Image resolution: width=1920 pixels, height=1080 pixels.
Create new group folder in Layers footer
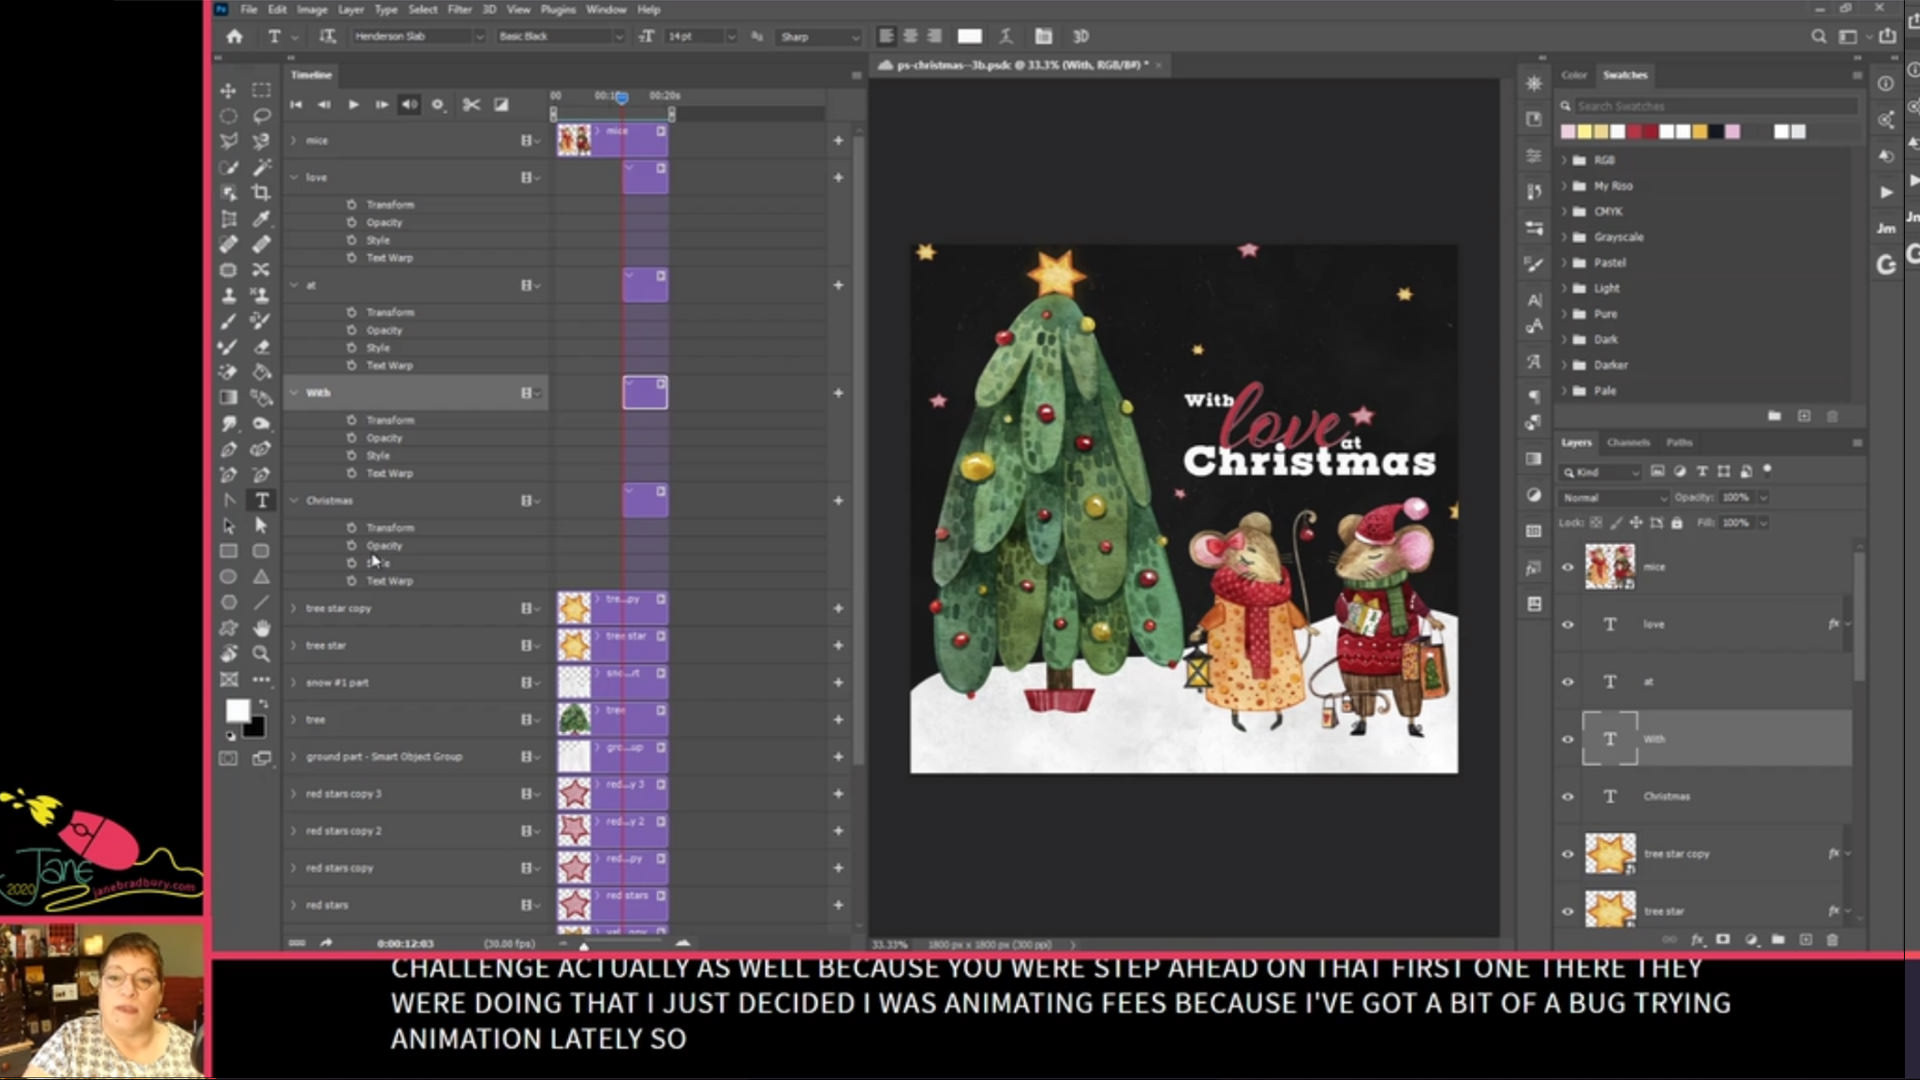point(1778,940)
